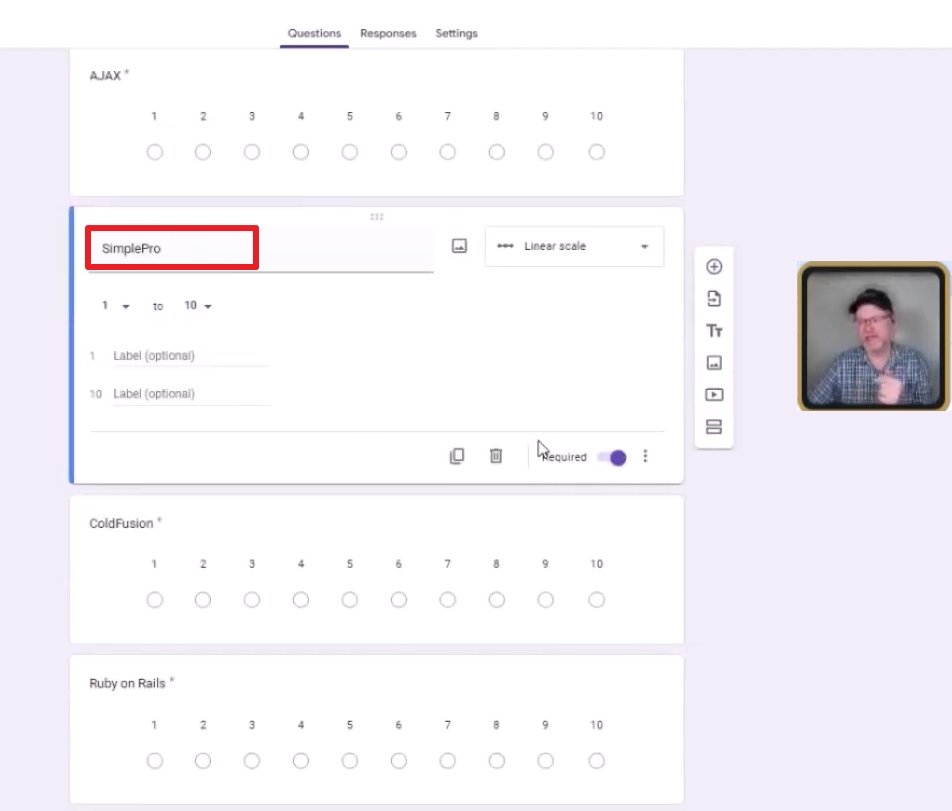The height and width of the screenshot is (811, 952).
Task: Open the Settings tab
Action: [x=457, y=33]
